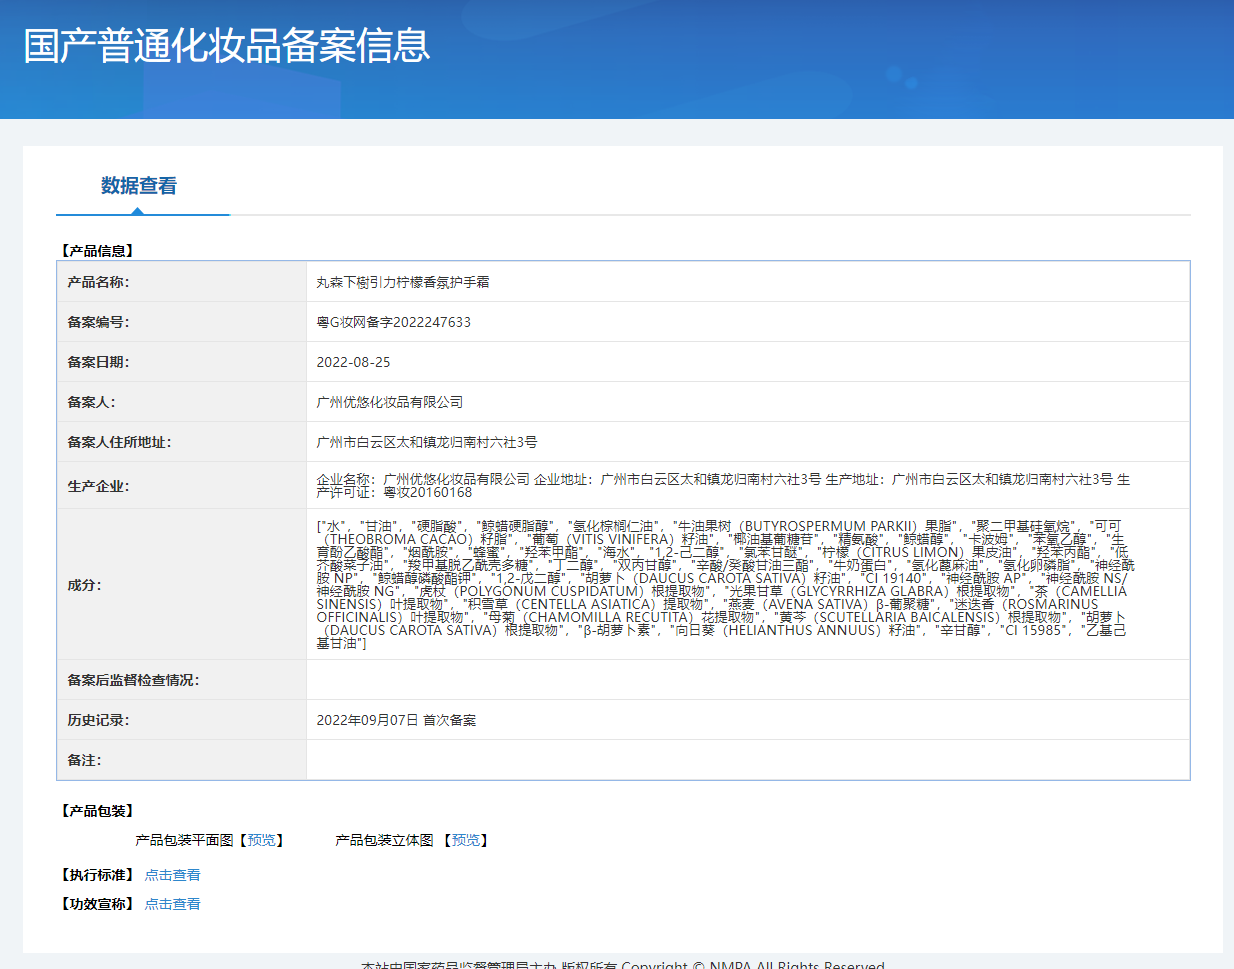Open 预览 link for 产品包装平面图
This screenshot has height=969, width=1234.
262,840
